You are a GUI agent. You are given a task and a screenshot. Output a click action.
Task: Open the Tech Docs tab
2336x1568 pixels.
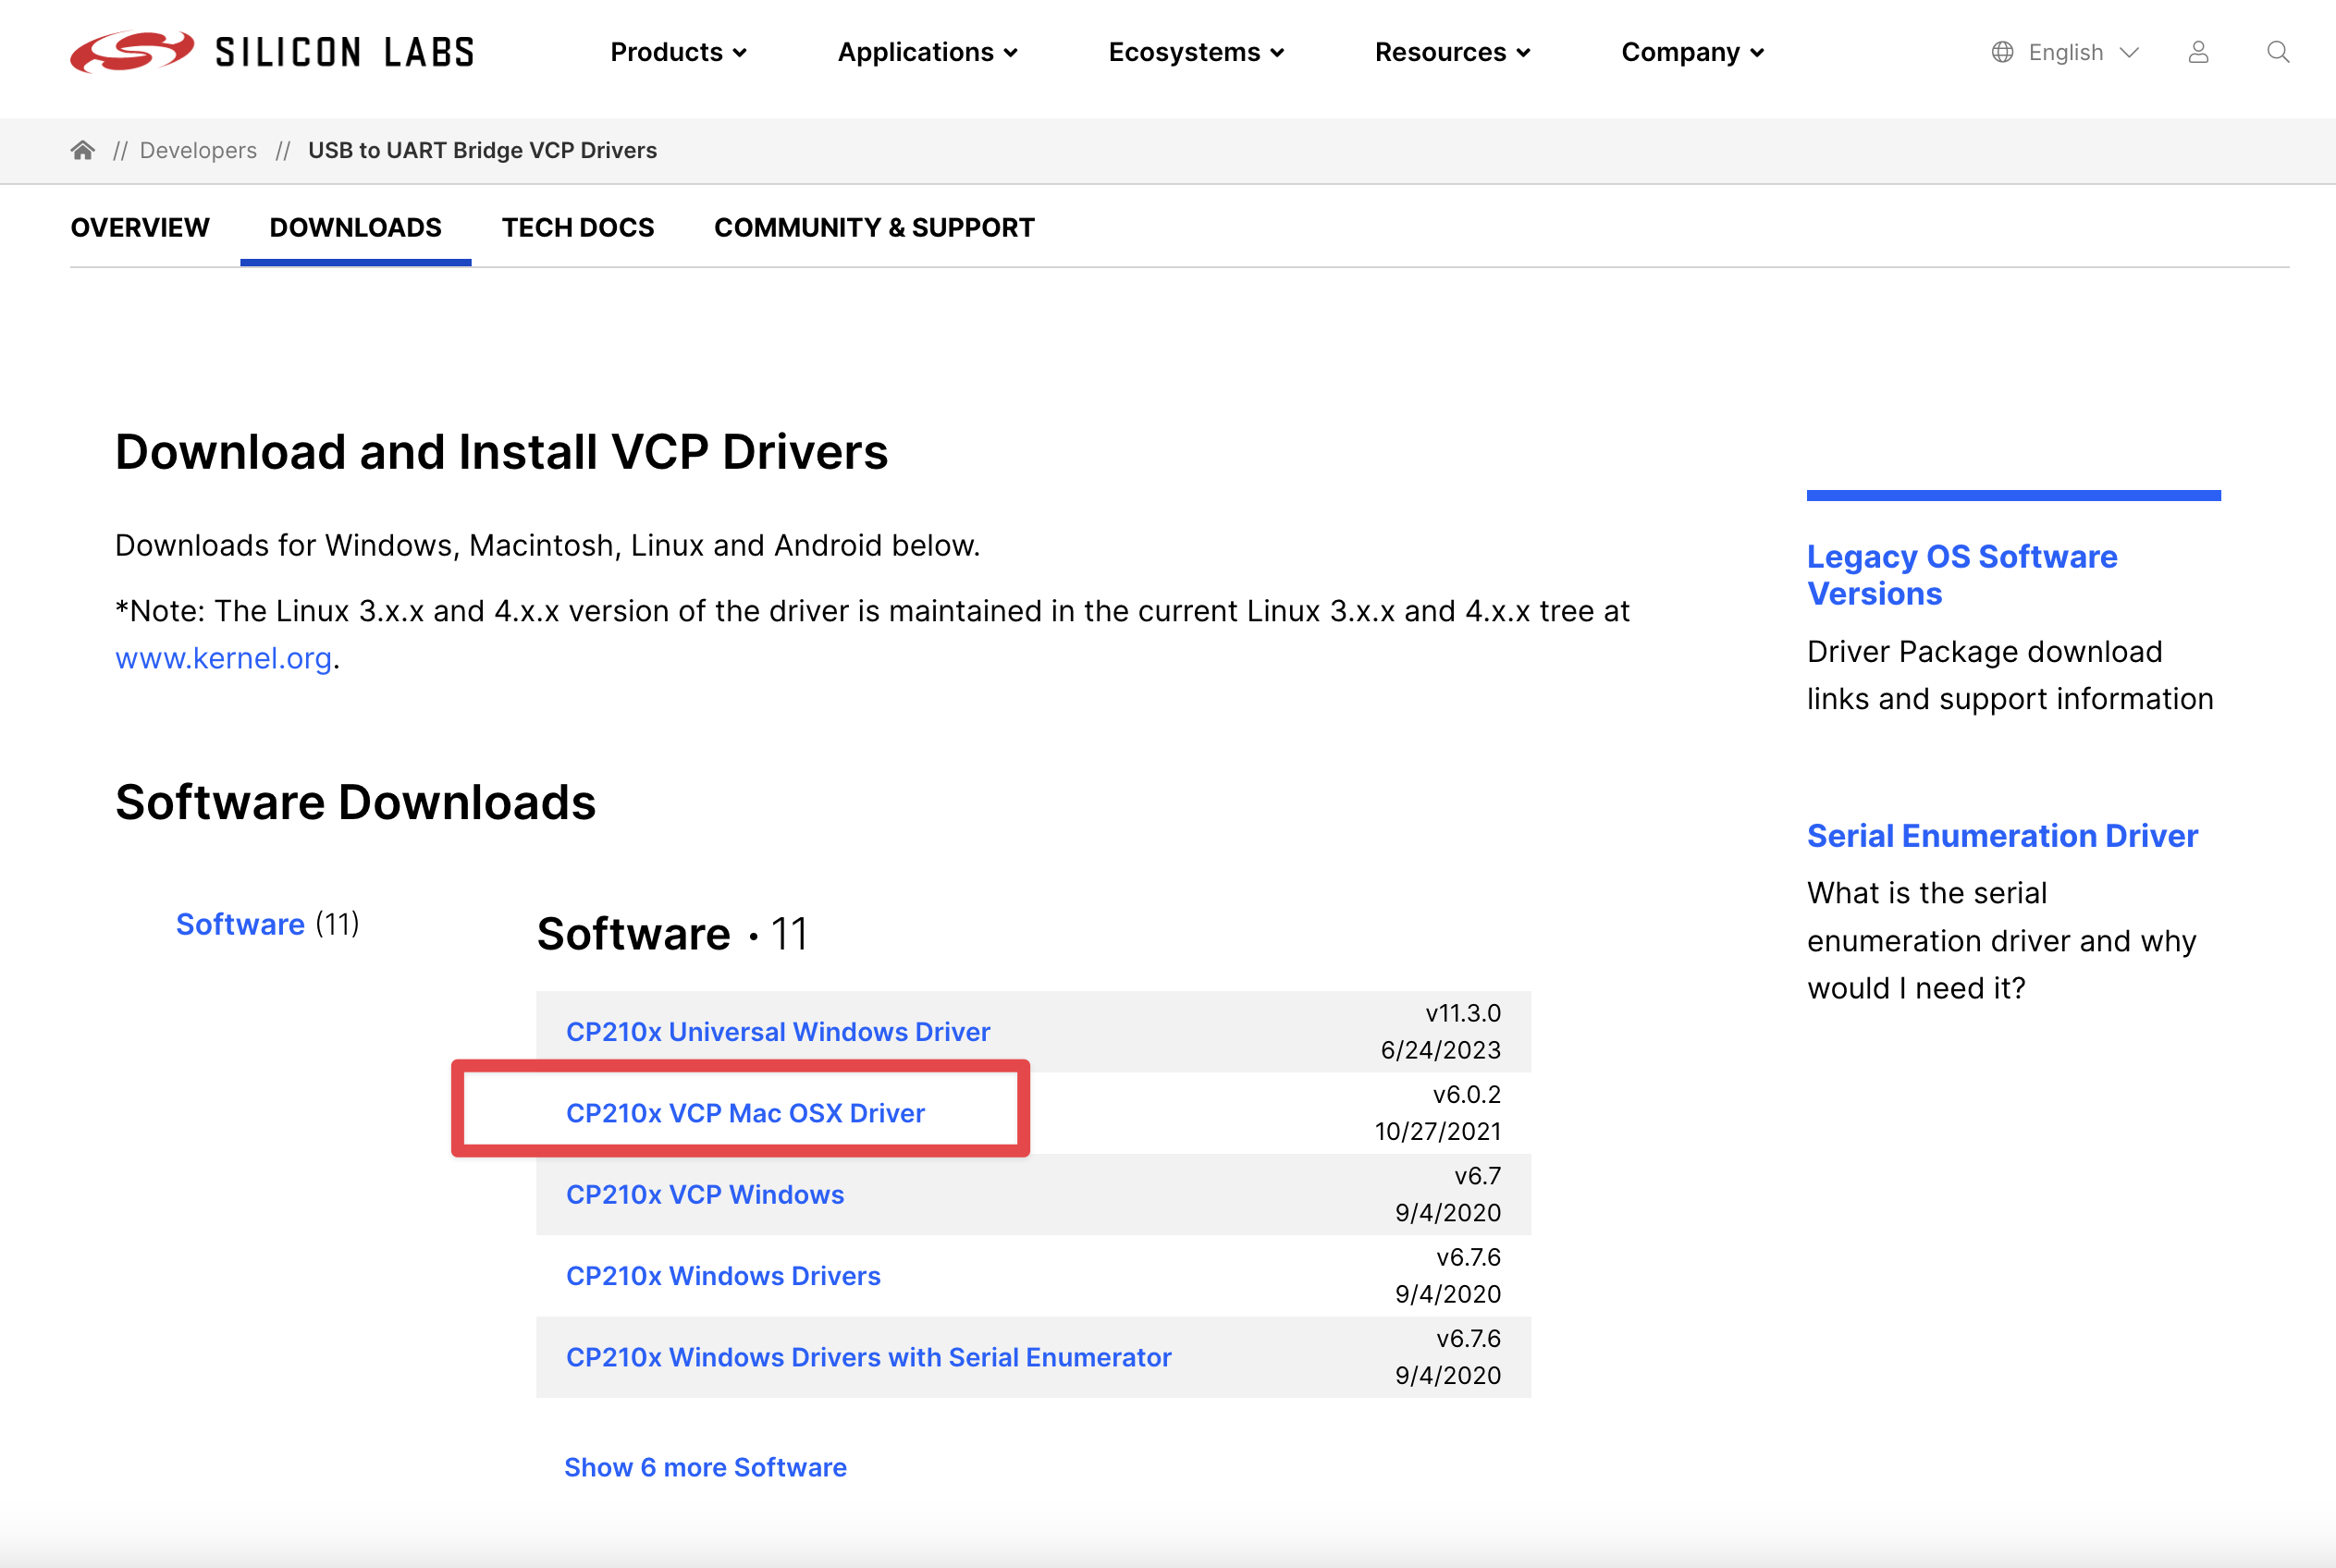578,228
